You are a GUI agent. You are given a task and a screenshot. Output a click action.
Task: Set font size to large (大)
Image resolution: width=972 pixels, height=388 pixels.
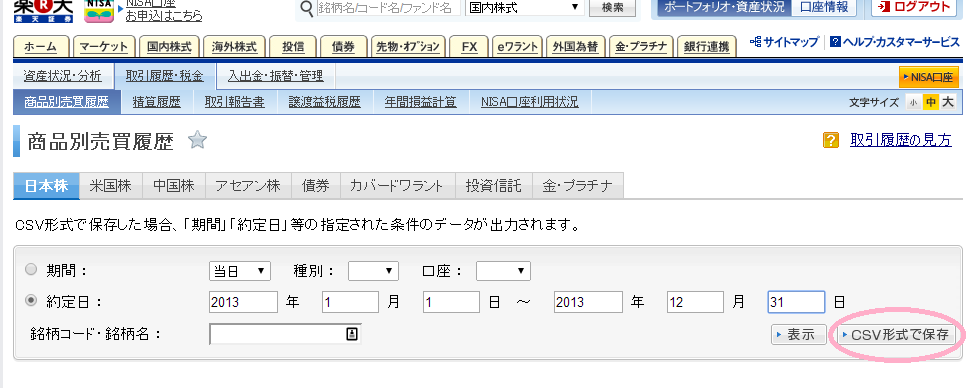click(947, 103)
